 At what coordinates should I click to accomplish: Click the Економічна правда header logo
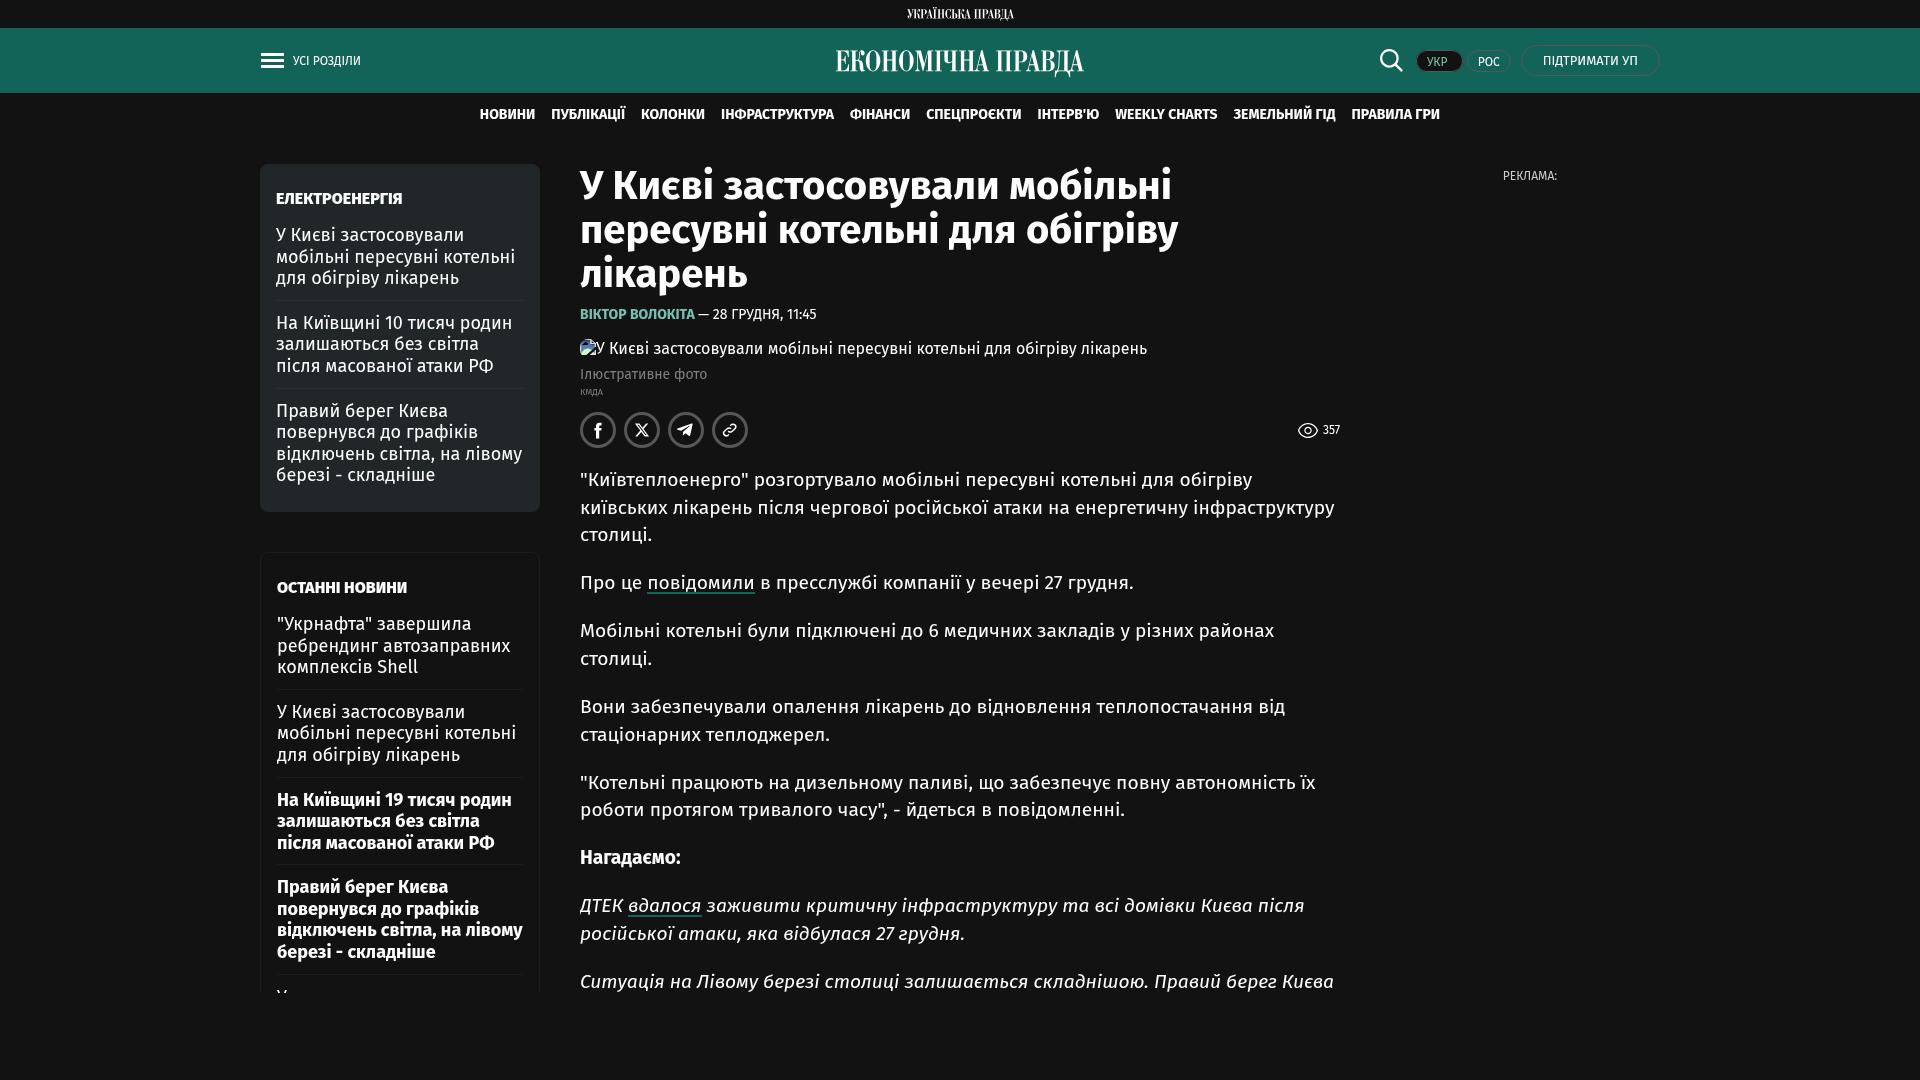[x=959, y=62]
